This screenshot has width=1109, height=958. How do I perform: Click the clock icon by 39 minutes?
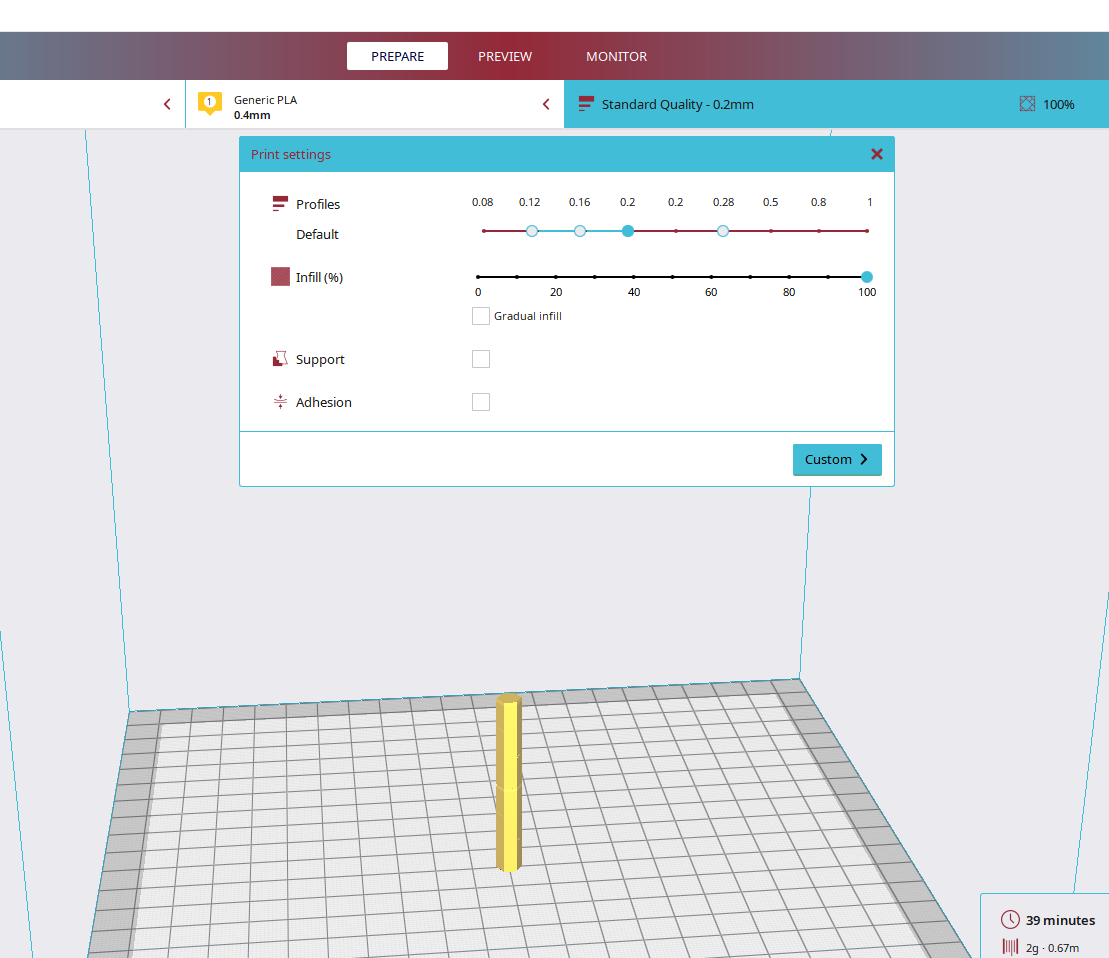coord(1010,919)
